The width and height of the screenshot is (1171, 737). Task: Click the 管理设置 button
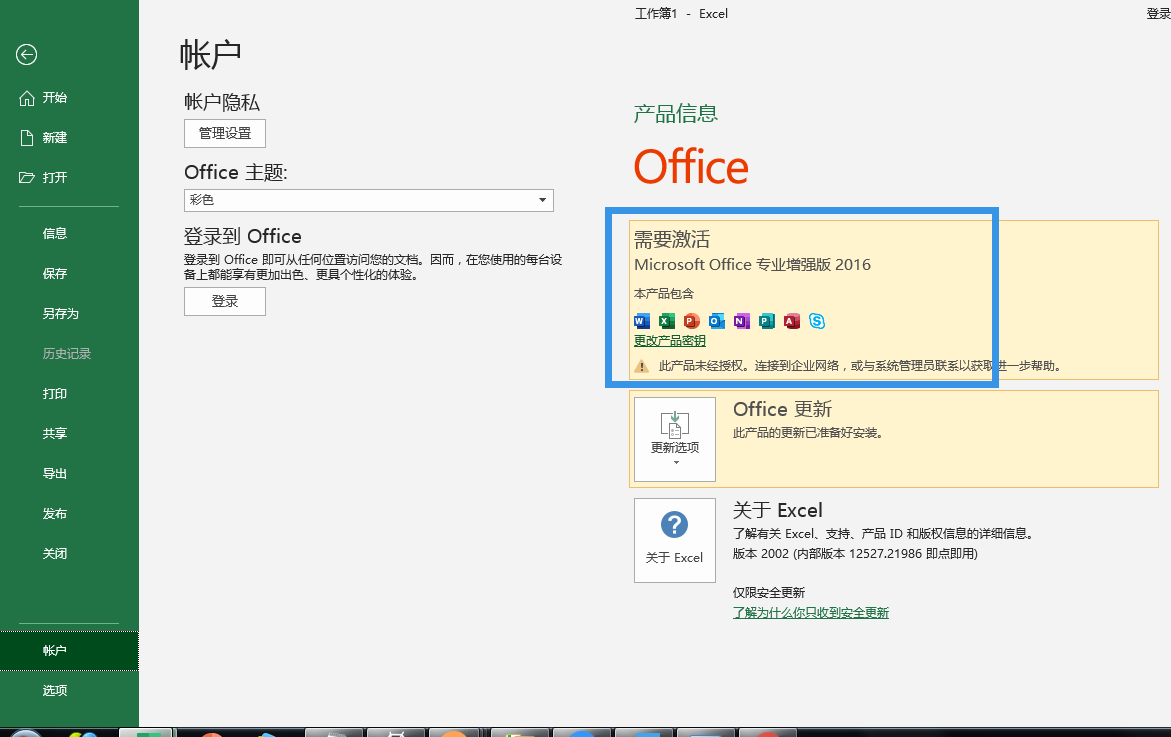[225, 134]
